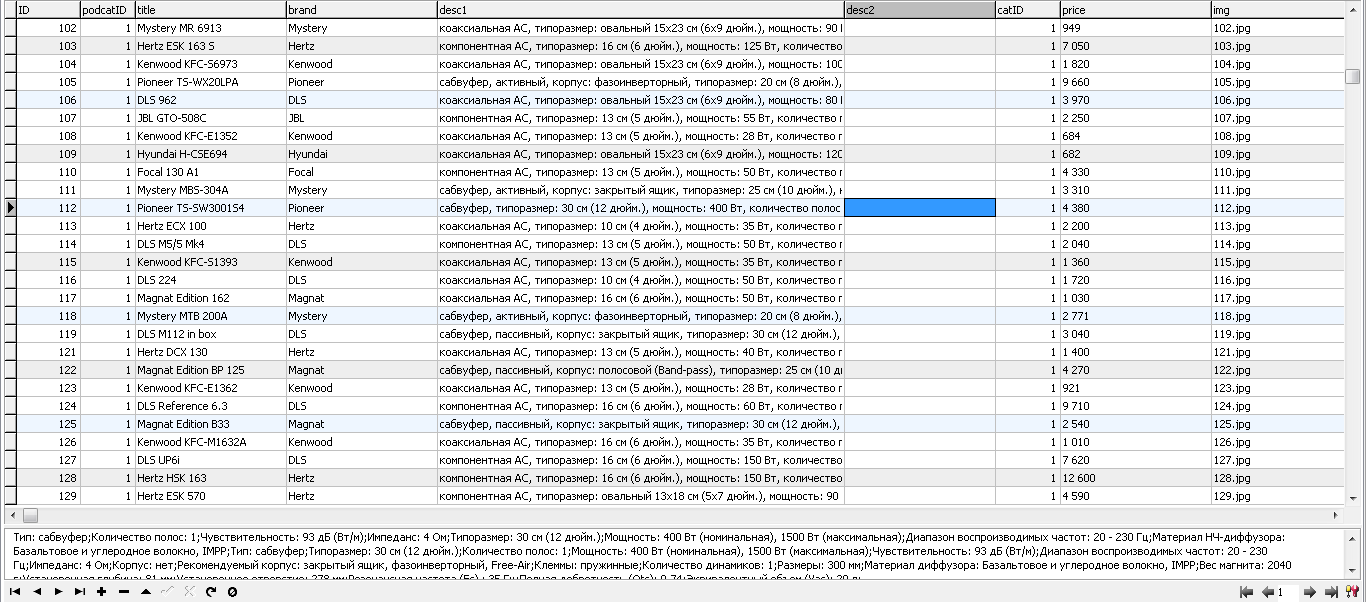The height and width of the screenshot is (602, 1366).
Task: Click the img column header
Action: (1277, 9)
